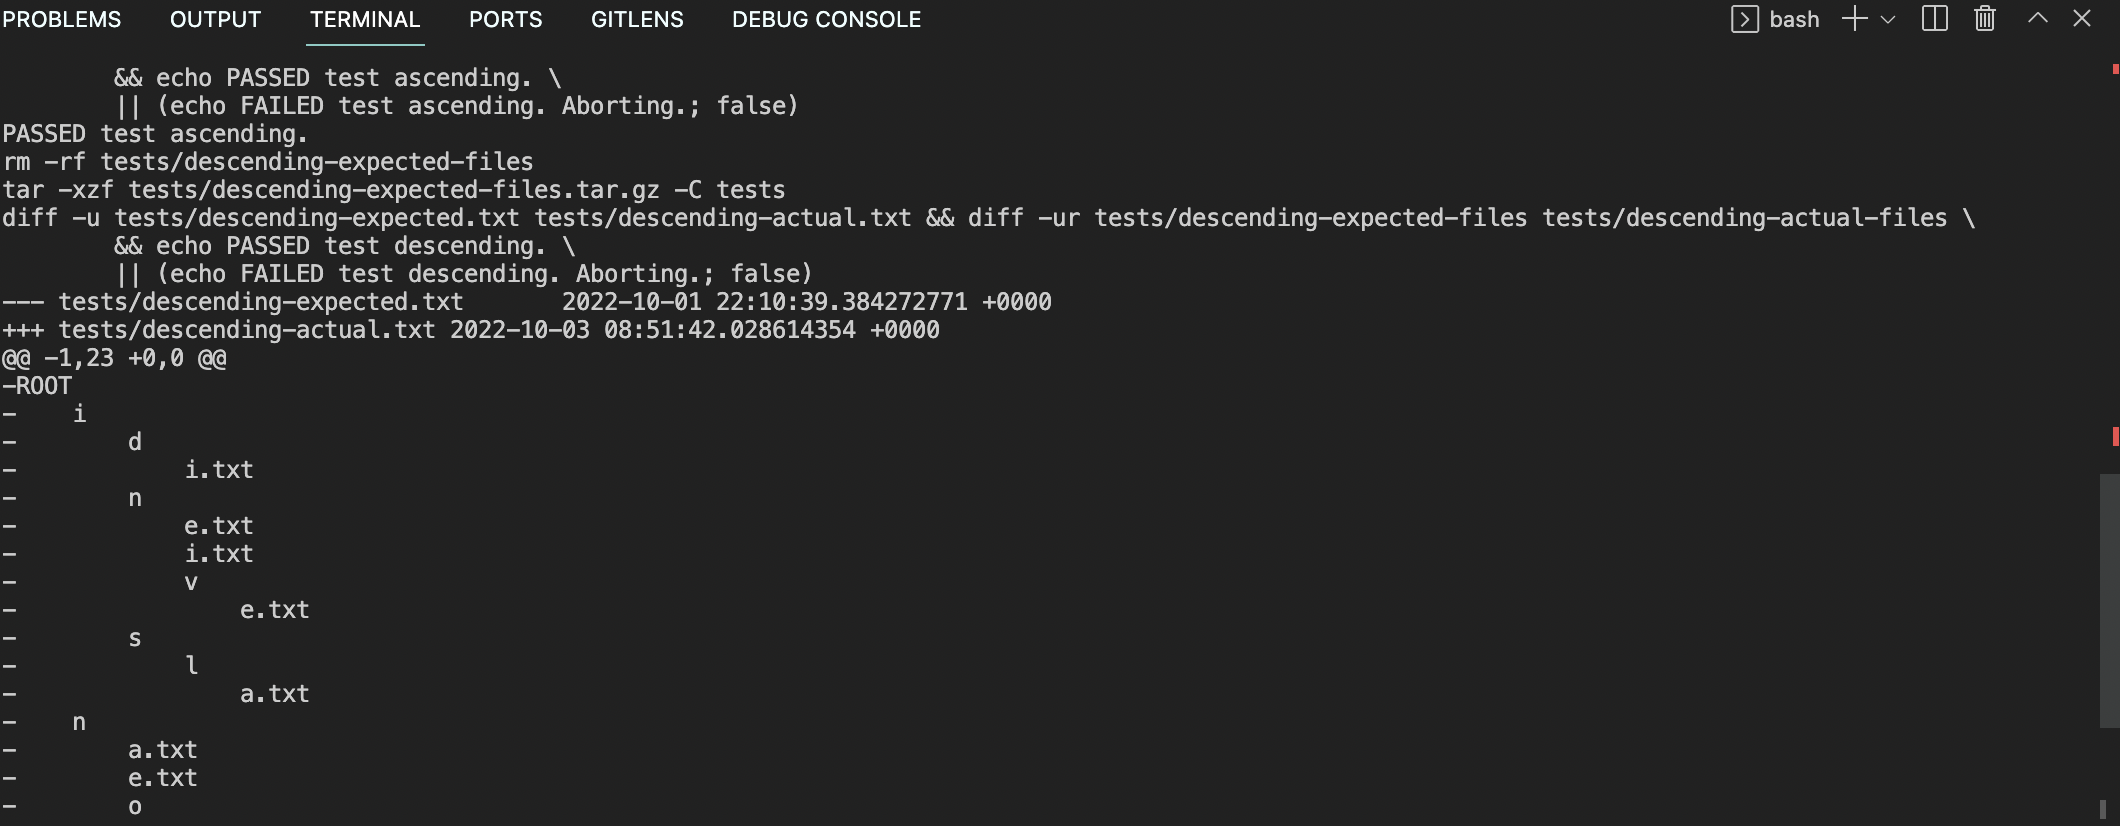Close the panel with the X icon
This screenshot has width=2120, height=826.
click(x=2082, y=20)
